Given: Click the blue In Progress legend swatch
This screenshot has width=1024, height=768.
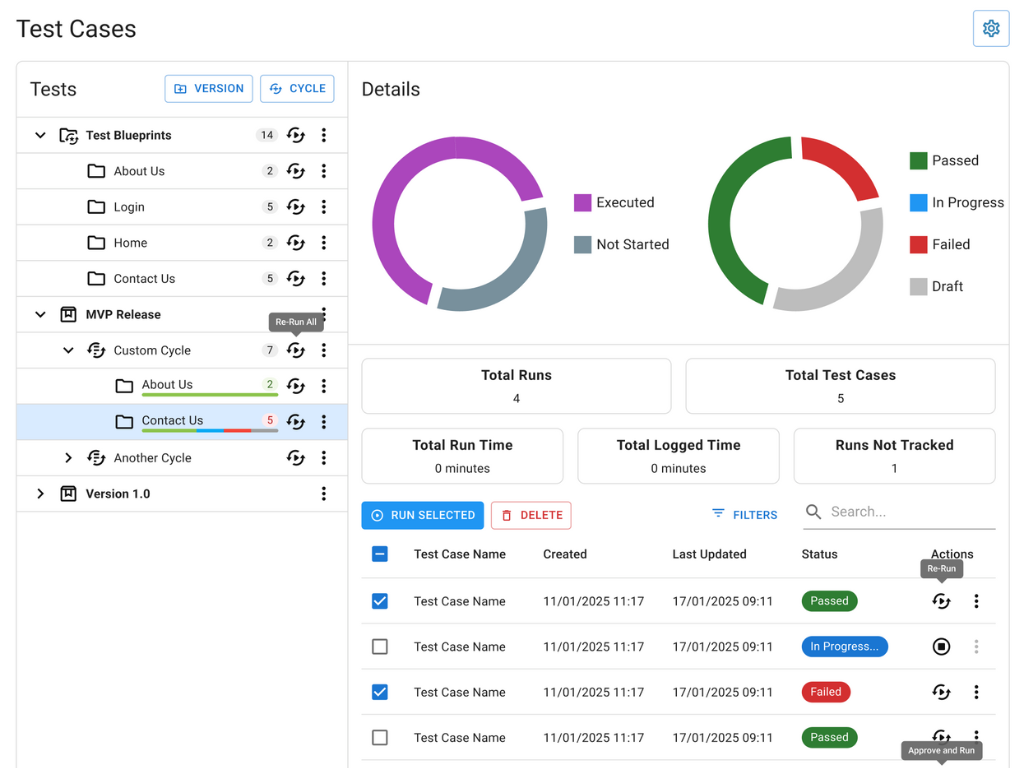Looking at the screenshot, I should 919,202.
